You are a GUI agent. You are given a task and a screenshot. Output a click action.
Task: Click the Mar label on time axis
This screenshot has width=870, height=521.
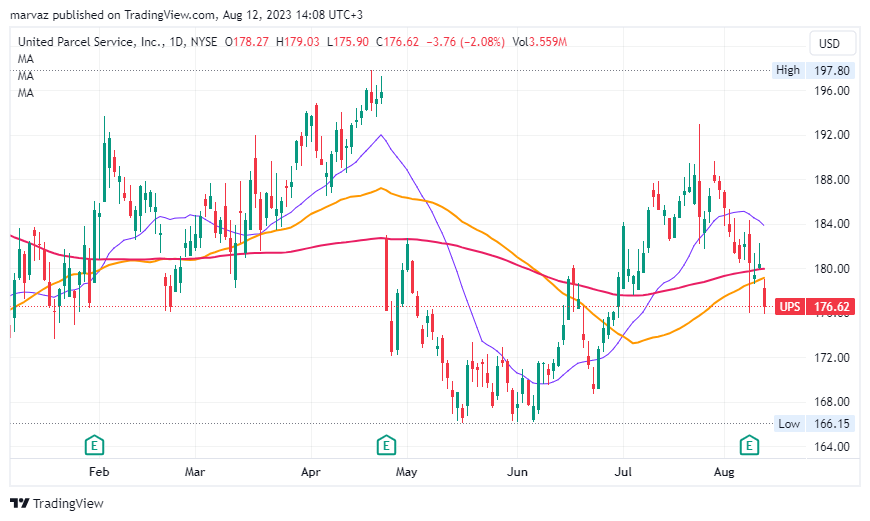tap(195, 472)
